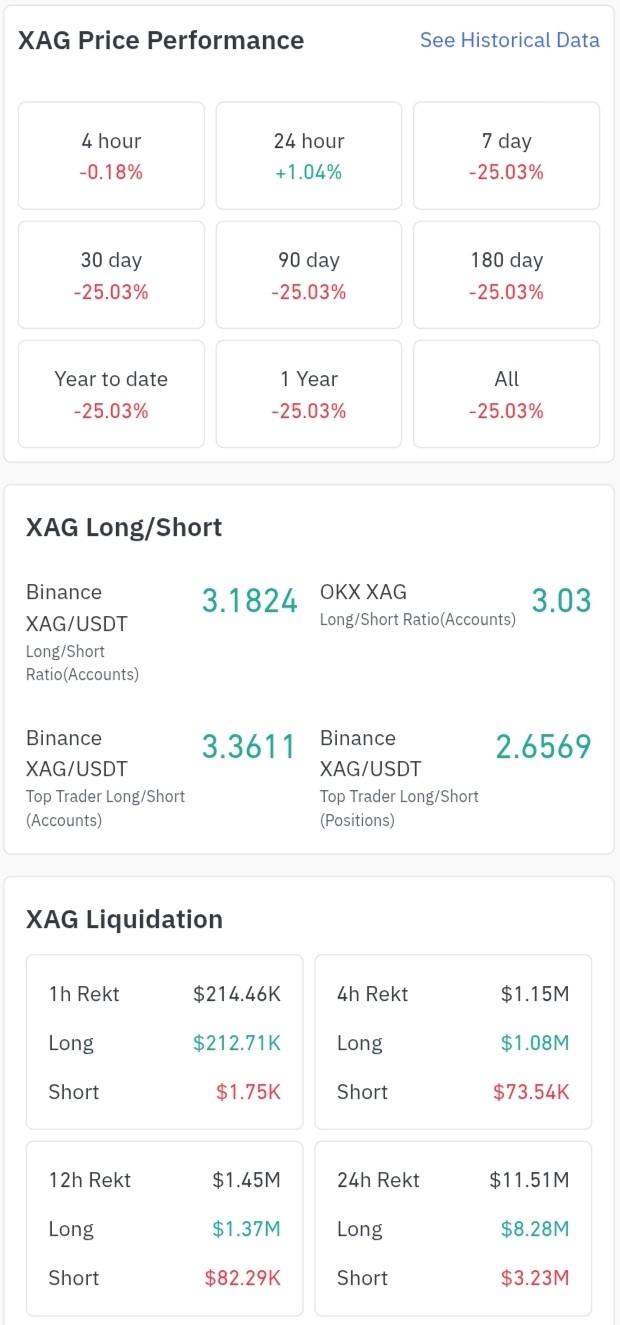Select Binance Top Trader Positions ratio 2.6569

(x=543, y=747)
